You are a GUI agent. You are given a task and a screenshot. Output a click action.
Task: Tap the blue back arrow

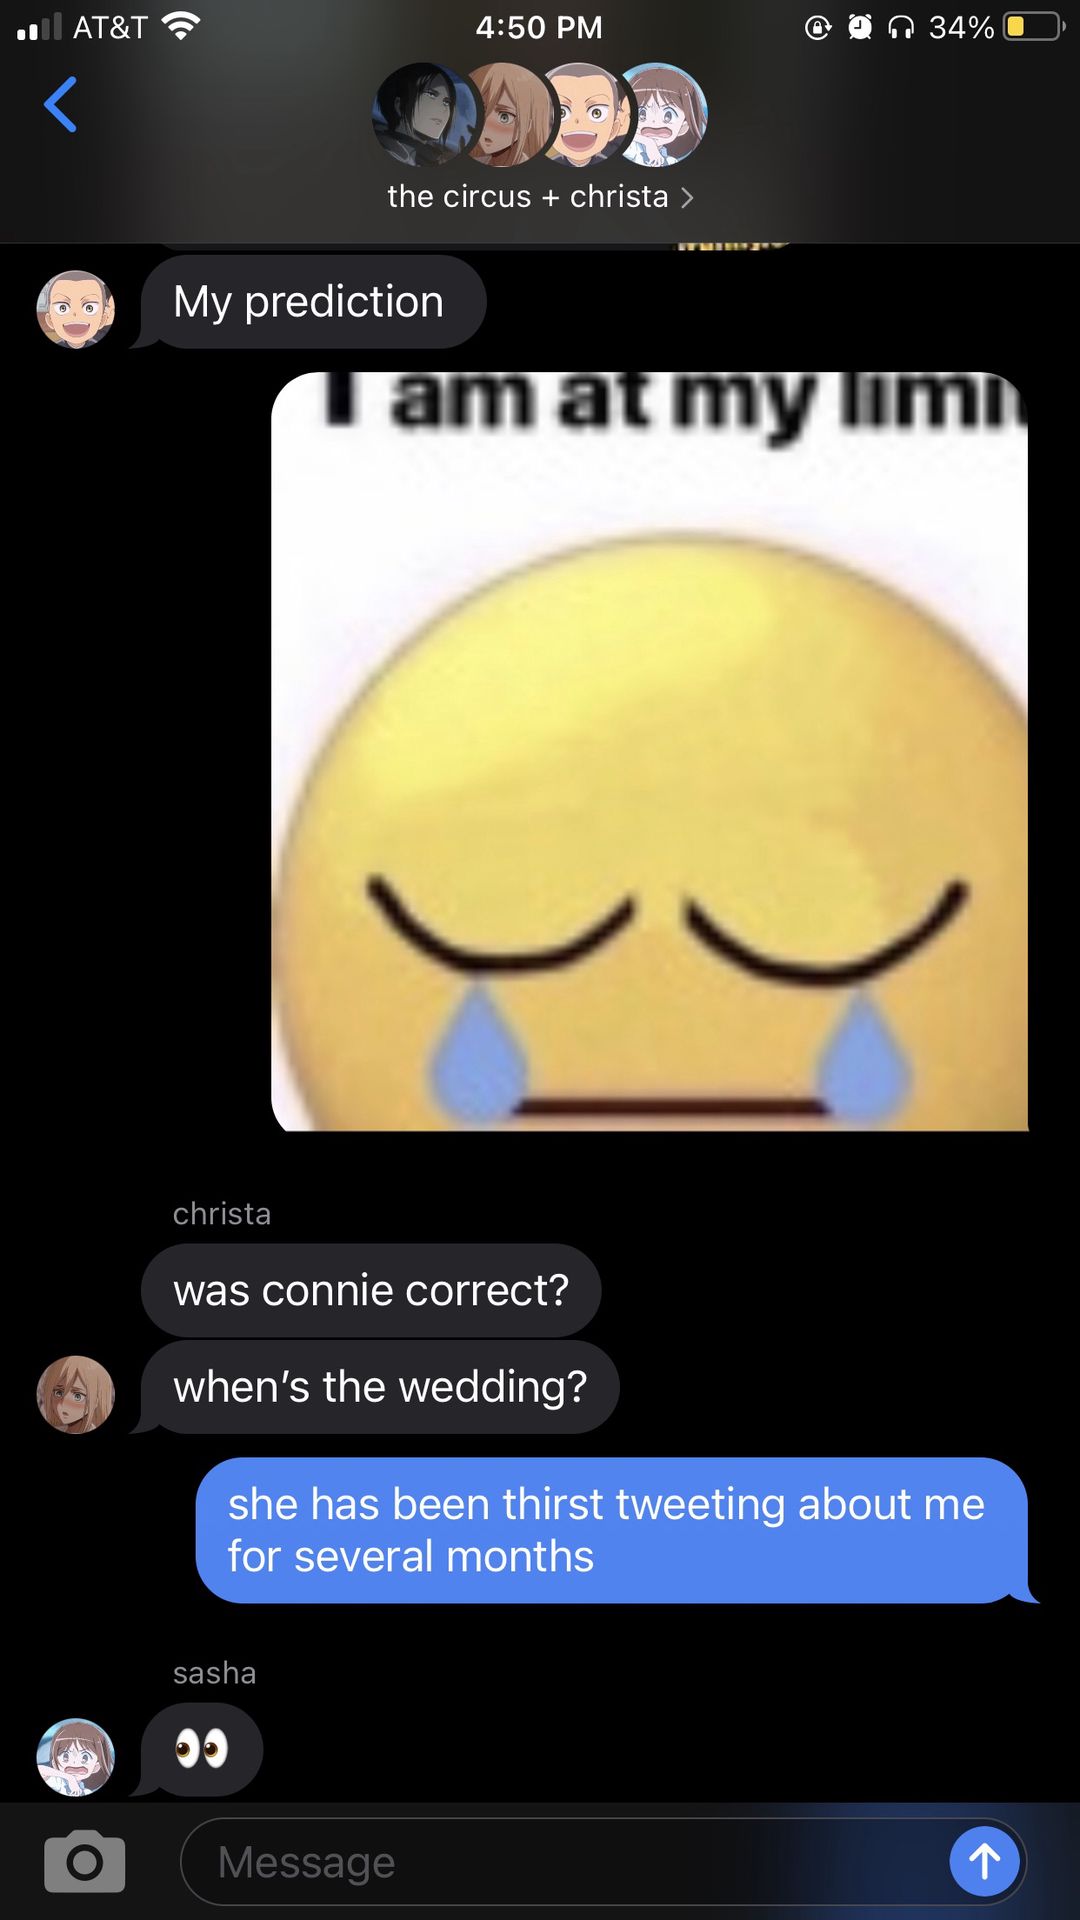60,104
